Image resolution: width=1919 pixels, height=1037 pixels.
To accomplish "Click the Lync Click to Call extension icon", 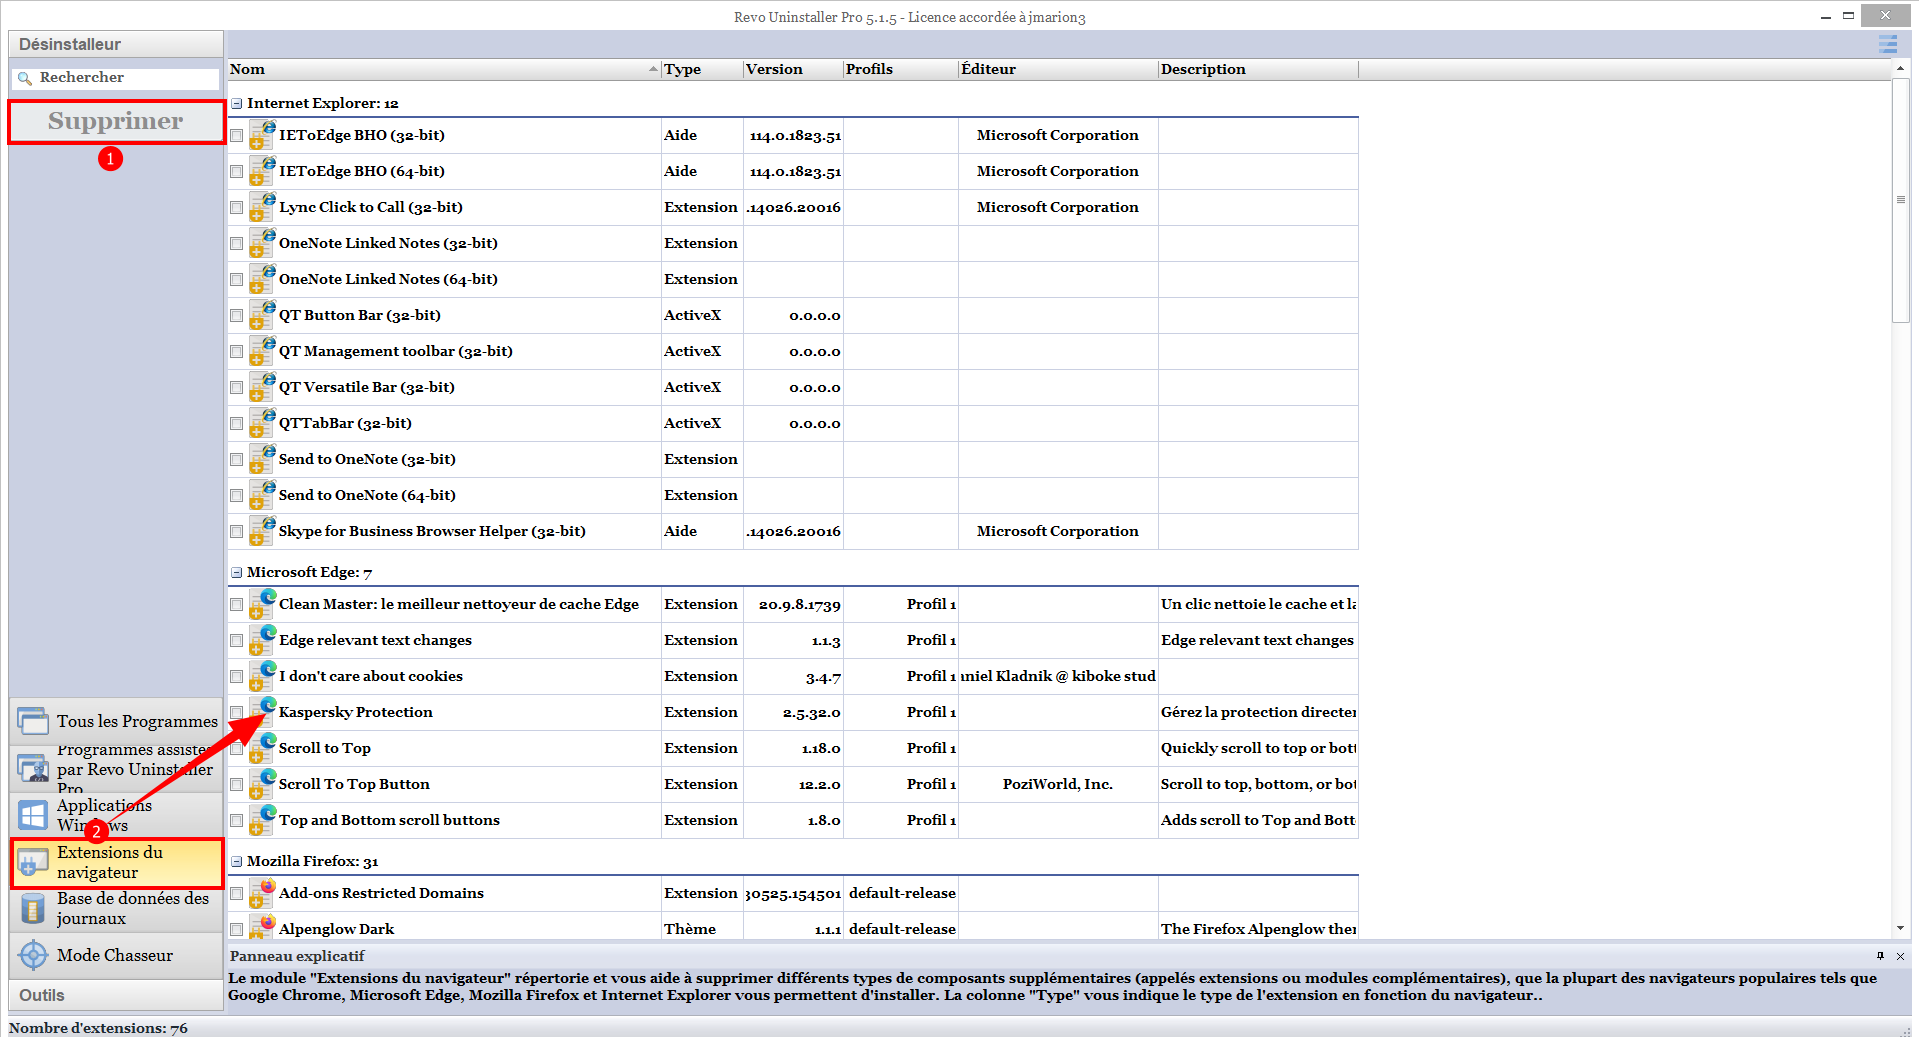I will point(262,207).
